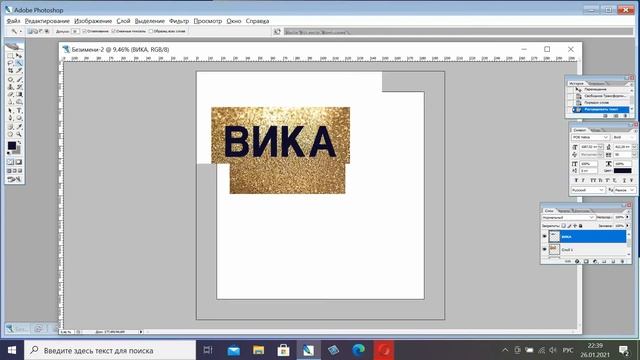Select the Healing Brush tool
The width and height of the screenshot is (640, 360).
(11, 80)
